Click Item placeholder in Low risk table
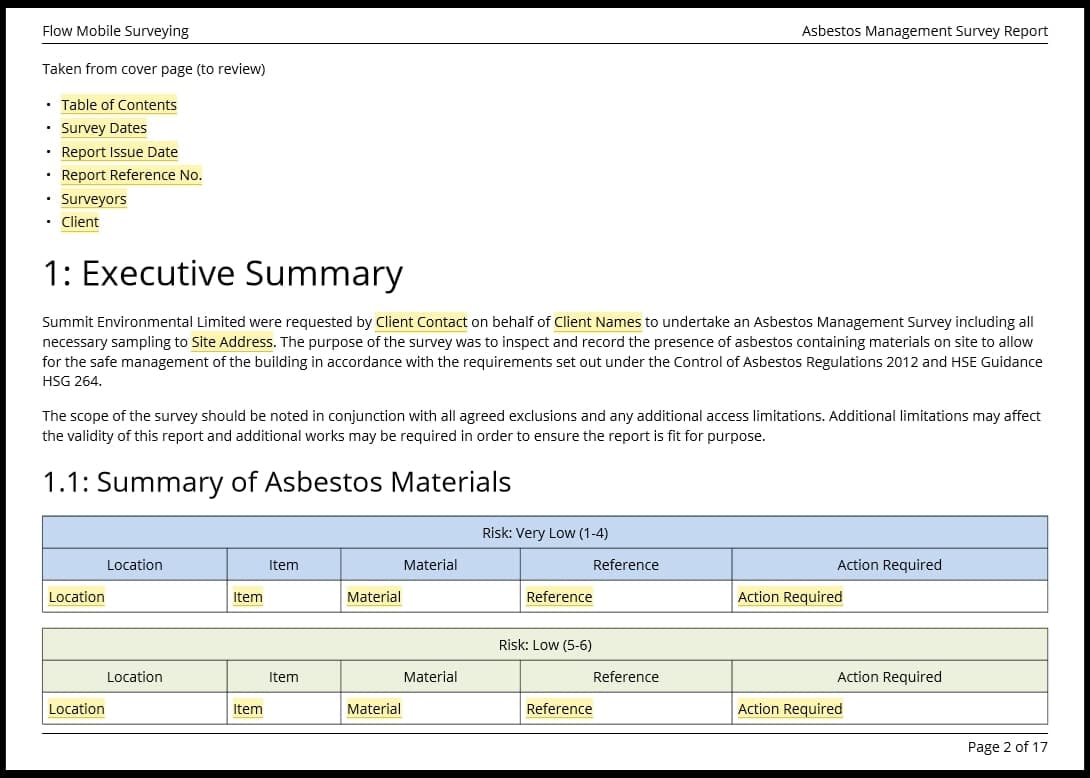 point(247,708)
